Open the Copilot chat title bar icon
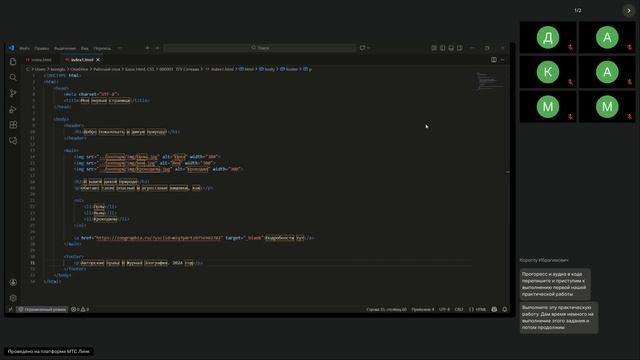 (x=362, y=48)
